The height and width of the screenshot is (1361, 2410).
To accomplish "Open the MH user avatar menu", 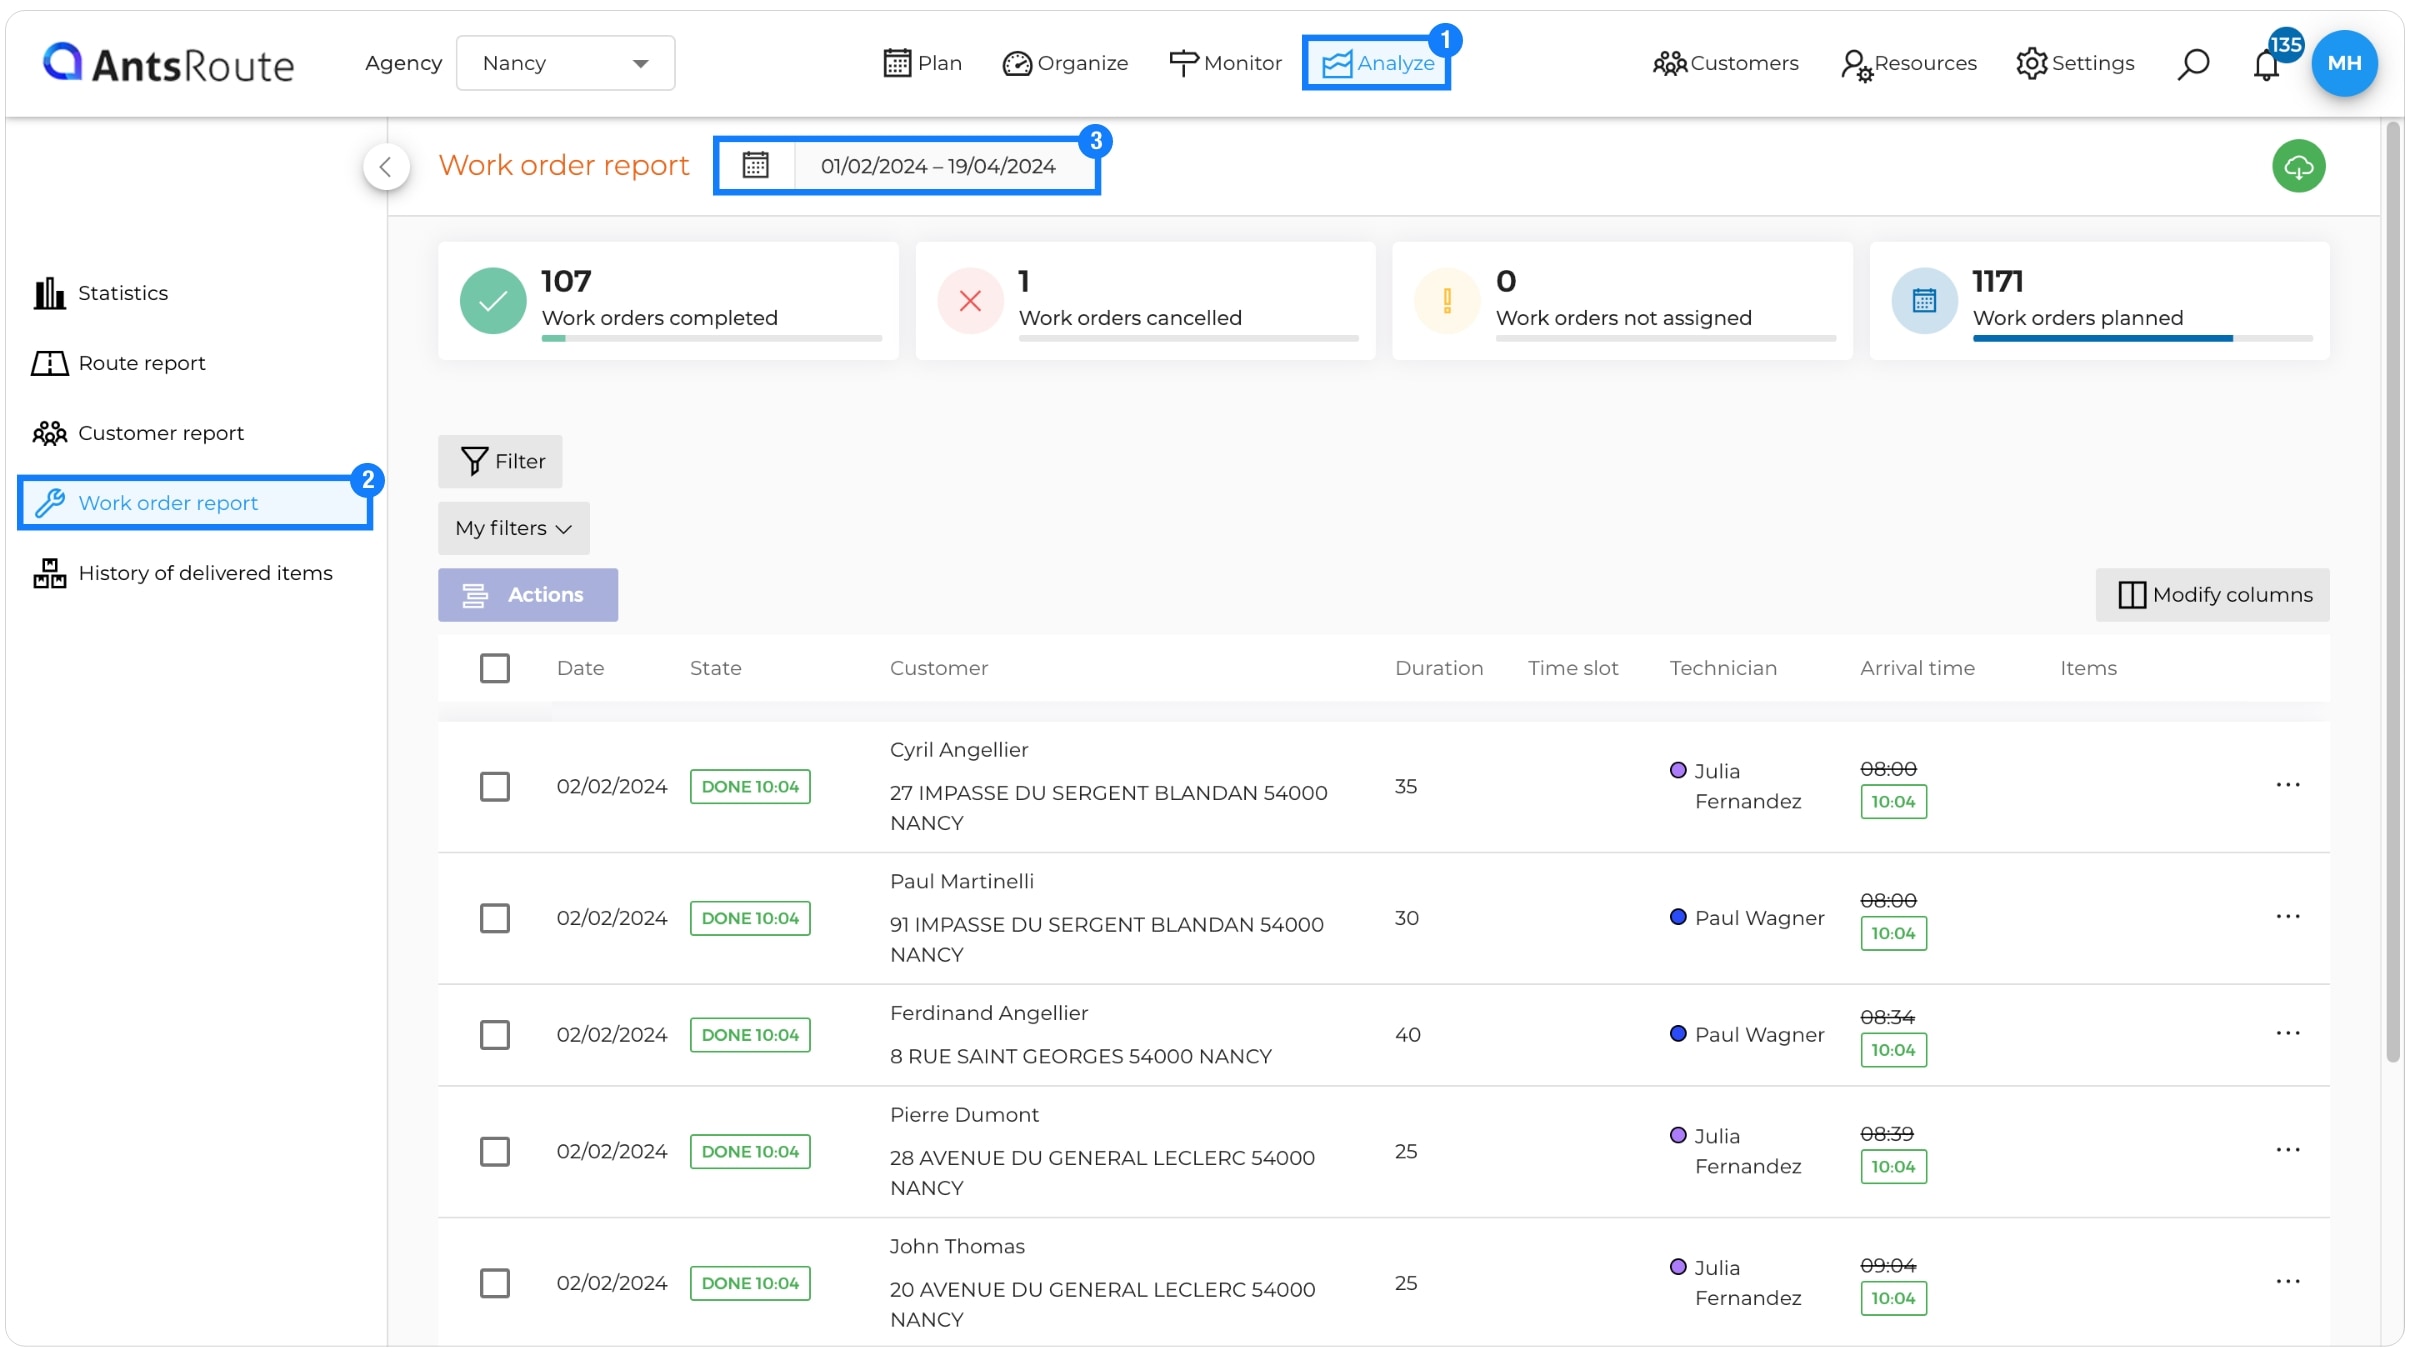I will click(2344, 63).
